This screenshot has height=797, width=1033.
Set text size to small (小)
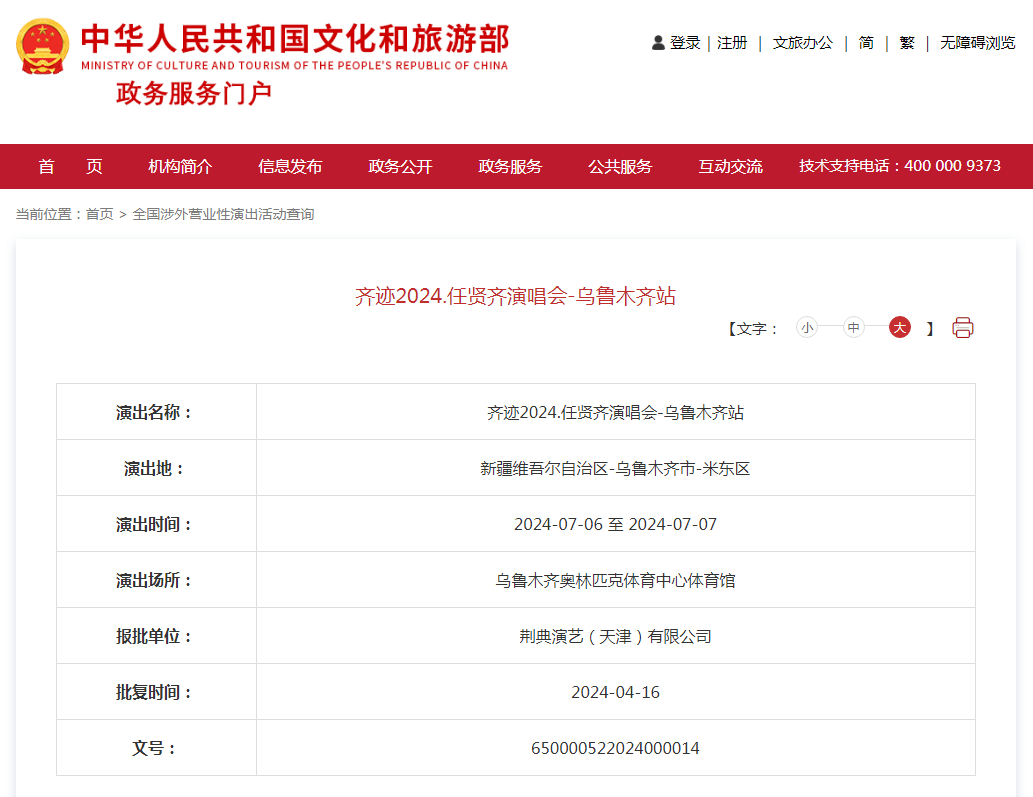(807, 327)
